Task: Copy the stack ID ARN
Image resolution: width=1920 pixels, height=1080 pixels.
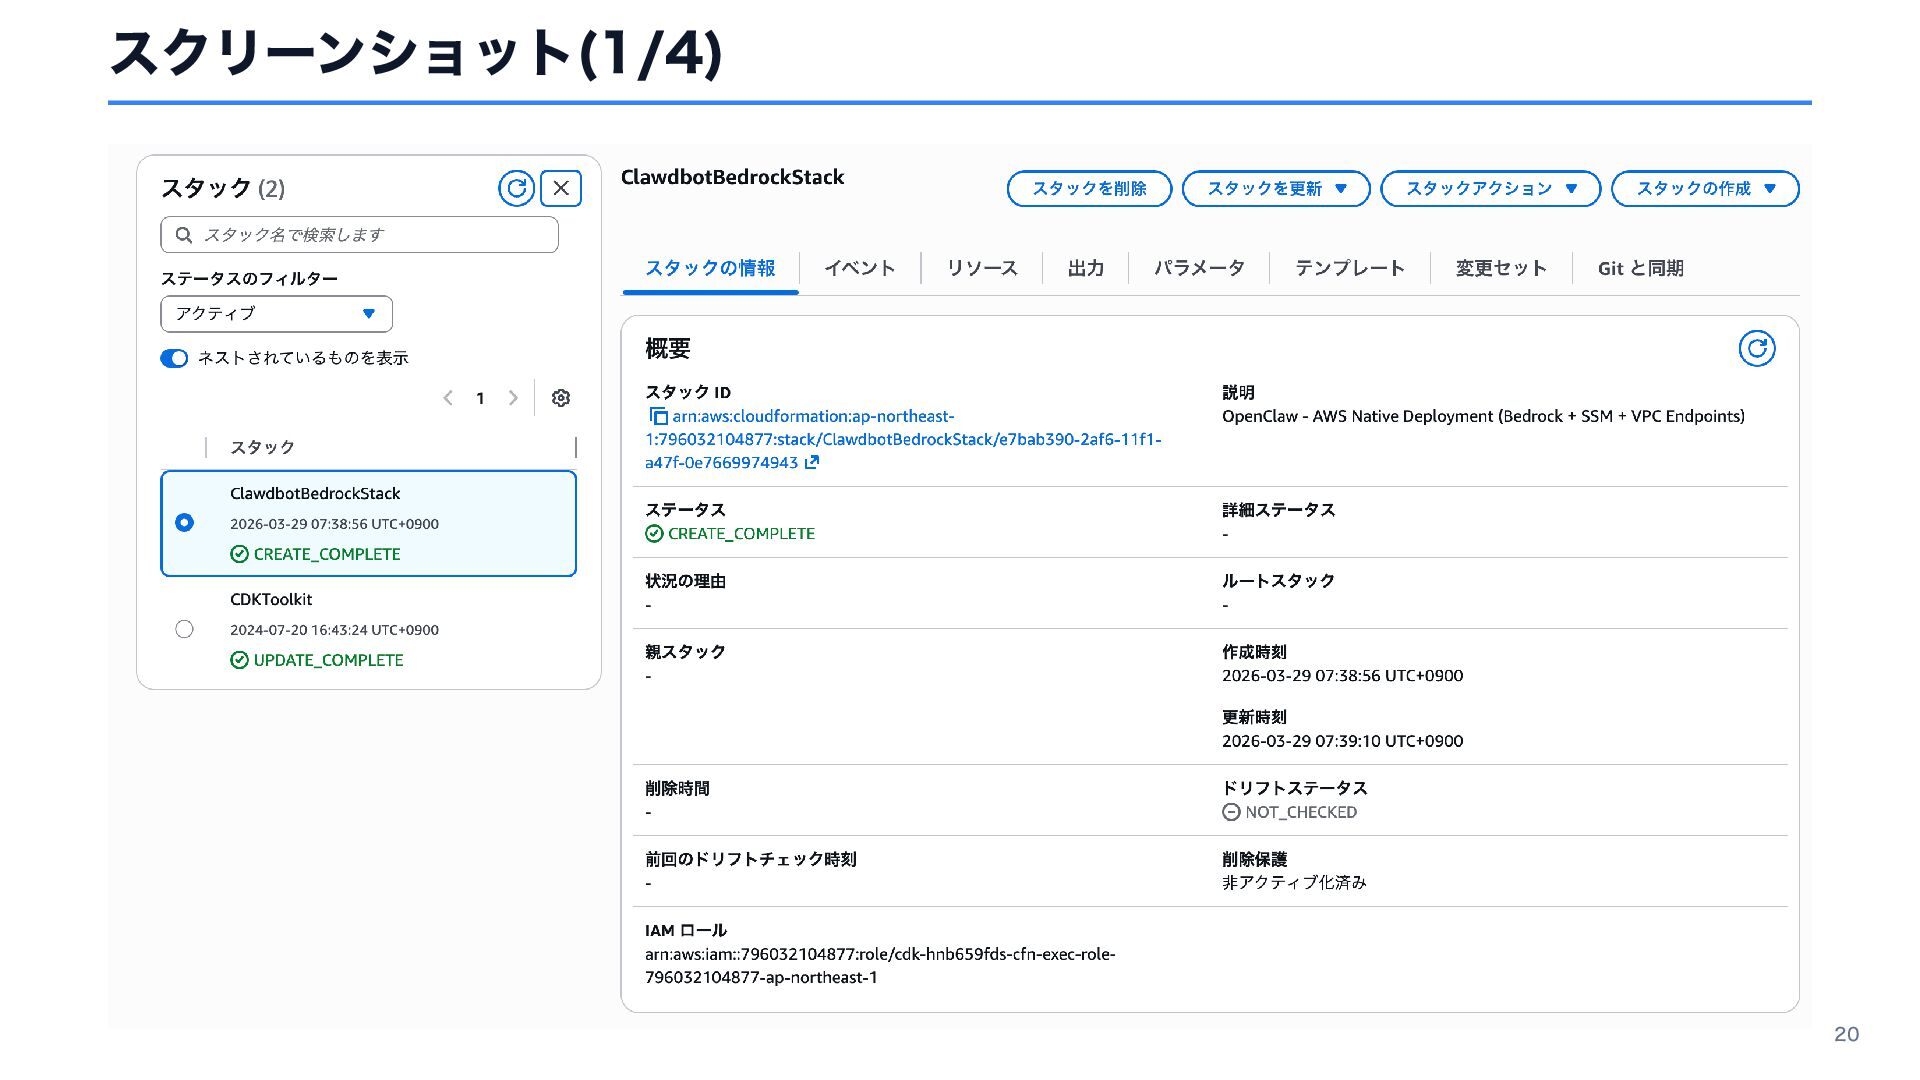Action: (658, 416)
